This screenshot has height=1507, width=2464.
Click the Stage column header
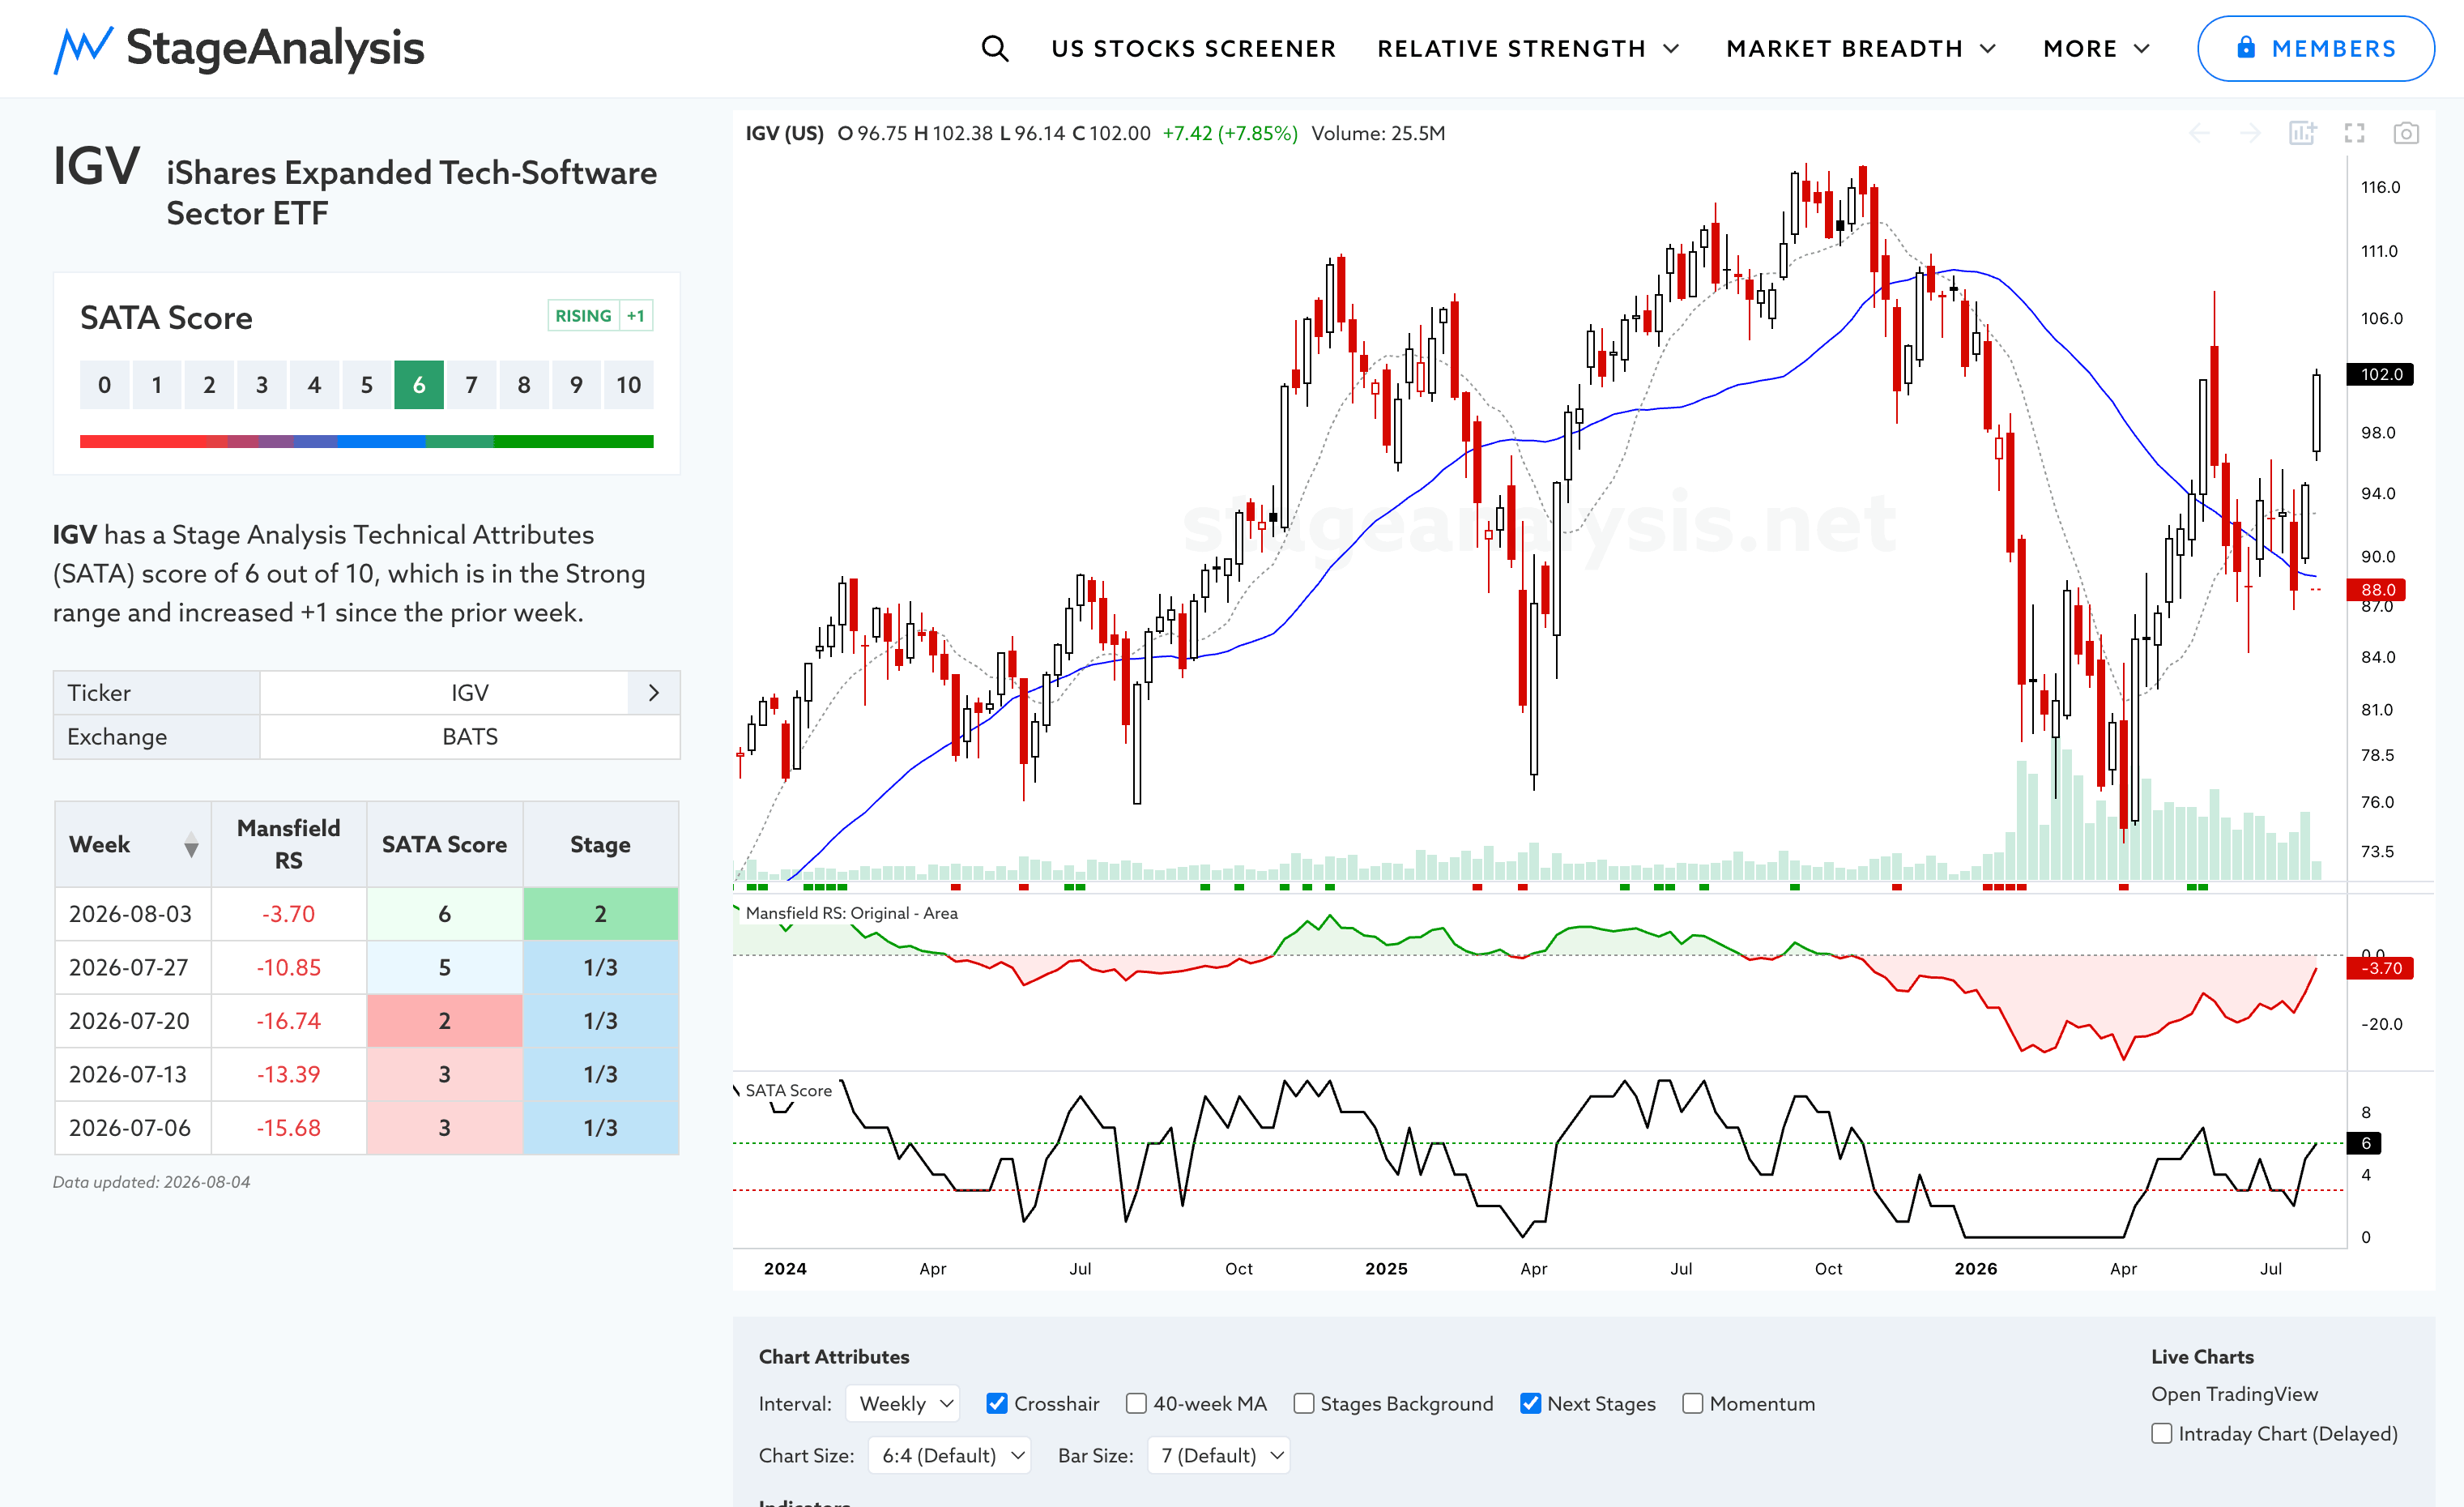click(600, 844)
